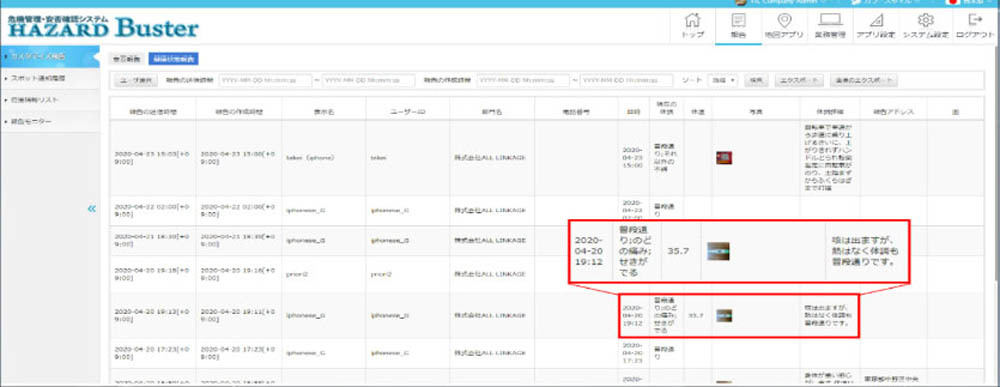Open the laptop management icon in header
Viewport: 1000px width, 387px height.
[x=829, y=26]
